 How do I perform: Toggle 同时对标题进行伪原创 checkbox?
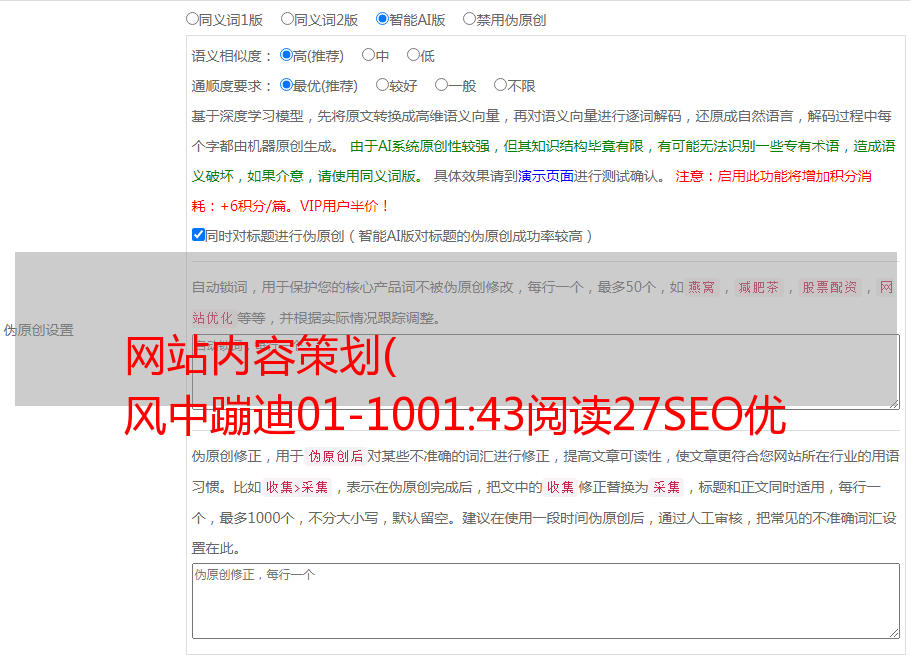click(198, 235)
